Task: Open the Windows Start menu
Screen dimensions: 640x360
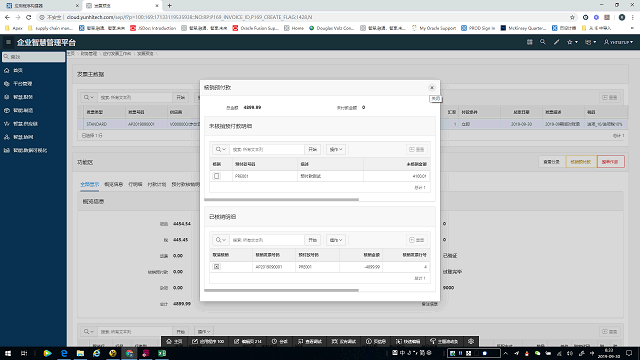Action: tap(8, 353)
